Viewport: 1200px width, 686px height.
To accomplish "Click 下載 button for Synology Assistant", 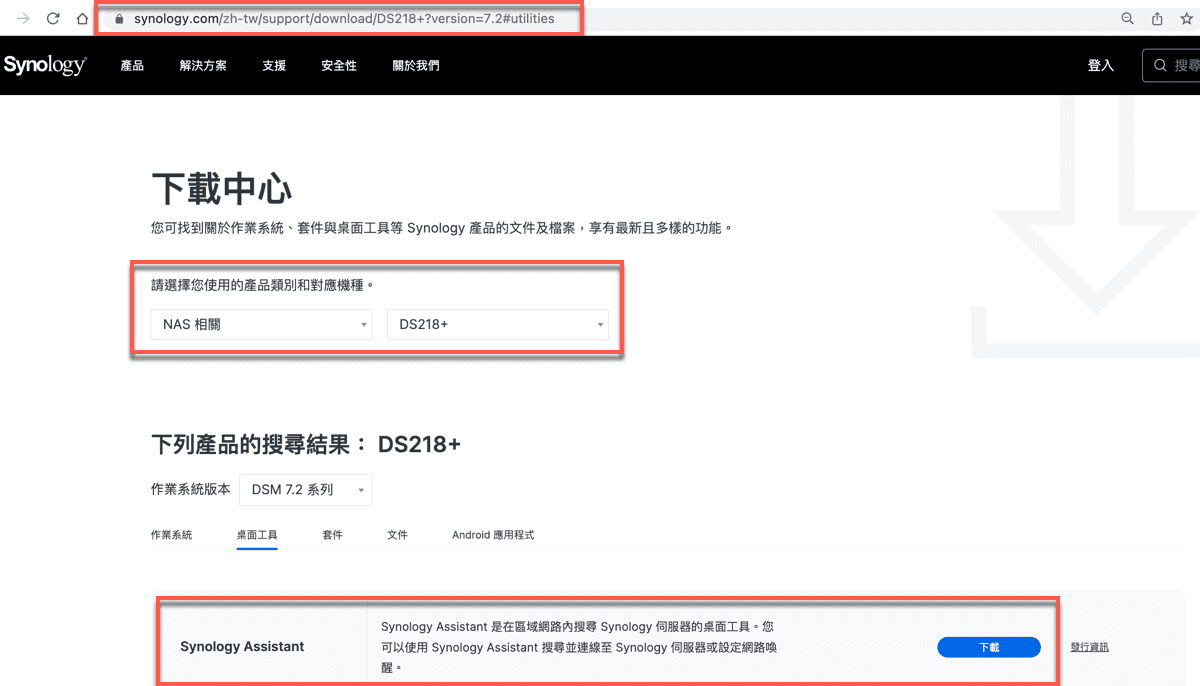I will tap(989, 647).
